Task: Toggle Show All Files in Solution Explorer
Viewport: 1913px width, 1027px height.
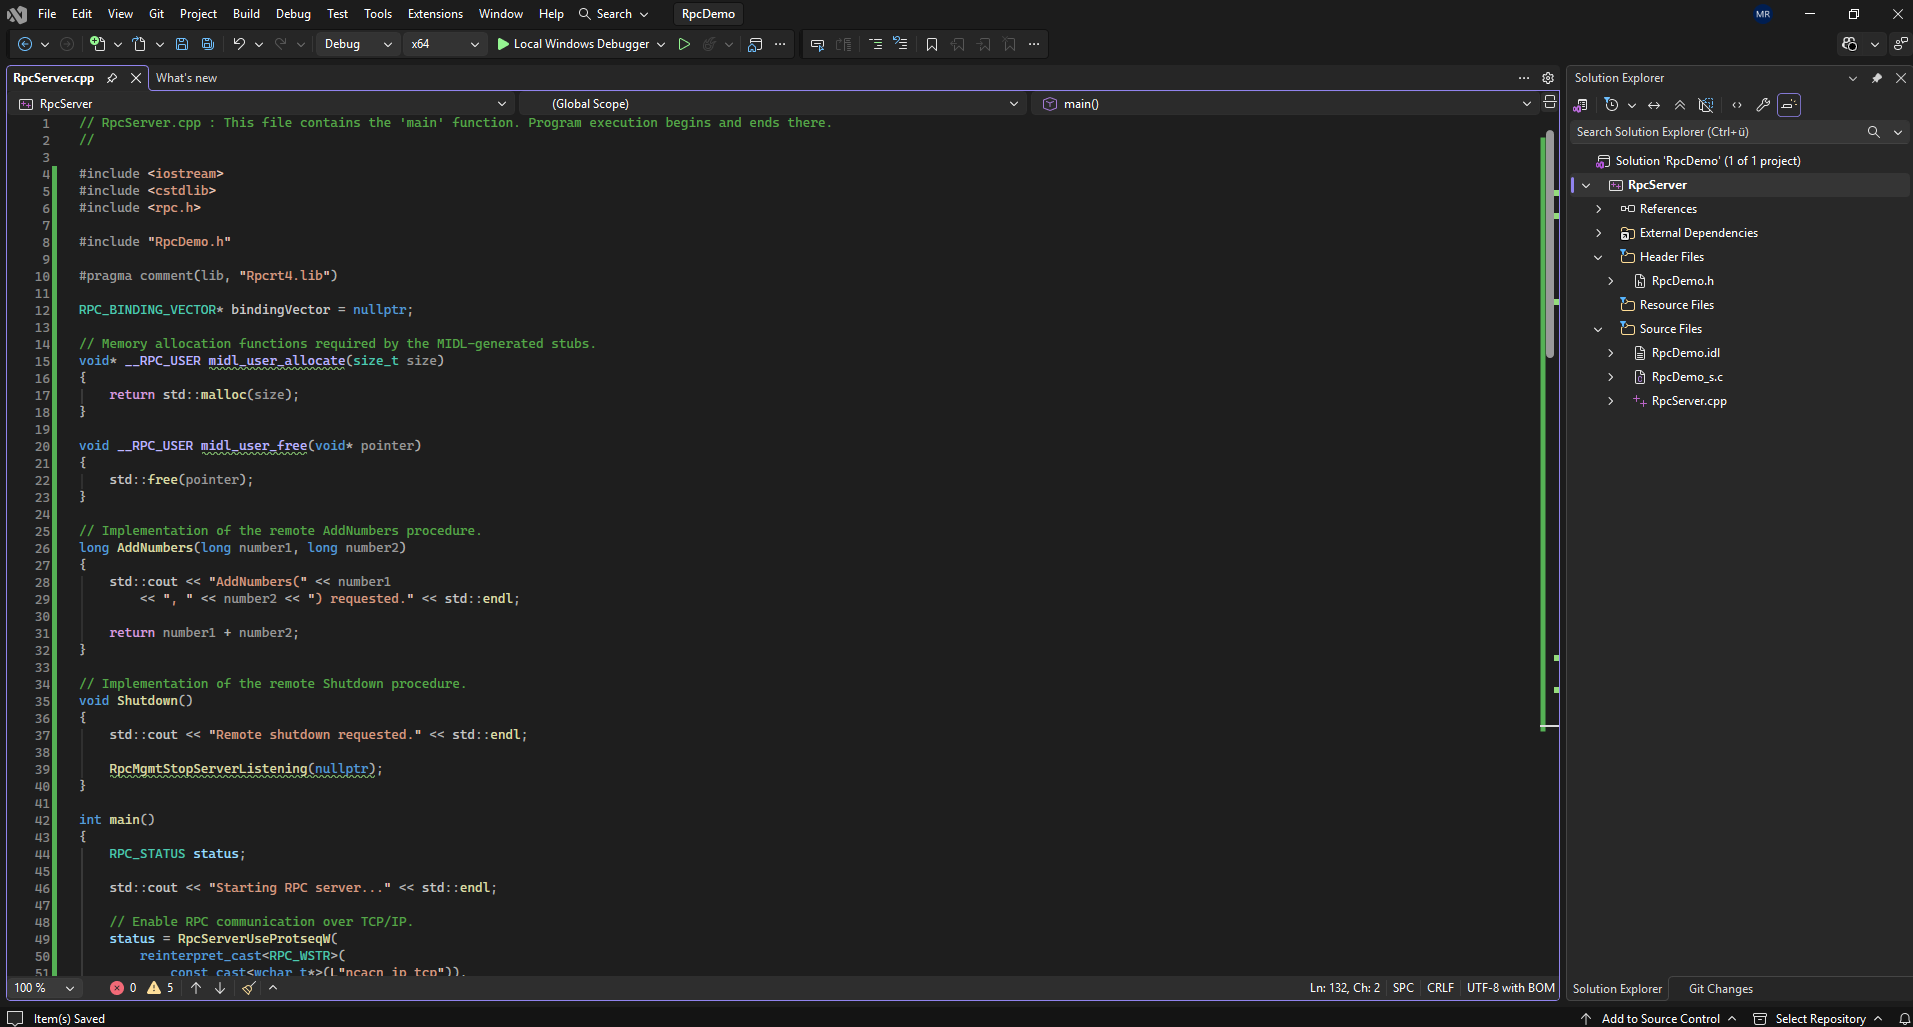Action: tap(1706, 105)
